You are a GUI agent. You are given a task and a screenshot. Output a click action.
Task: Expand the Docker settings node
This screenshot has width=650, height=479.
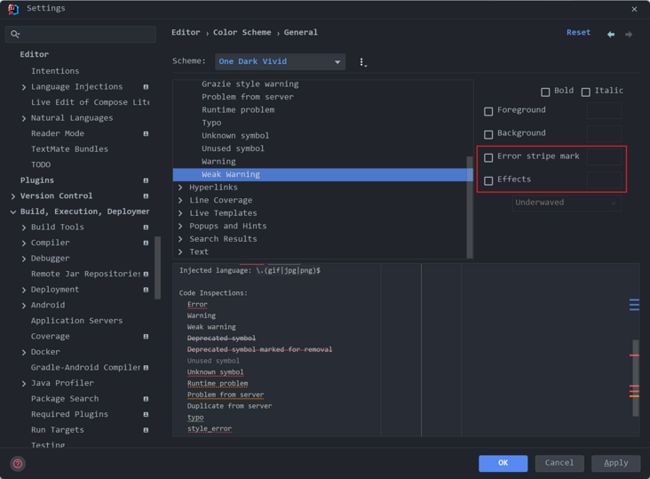pyautogui.click(x=24, y=352)
